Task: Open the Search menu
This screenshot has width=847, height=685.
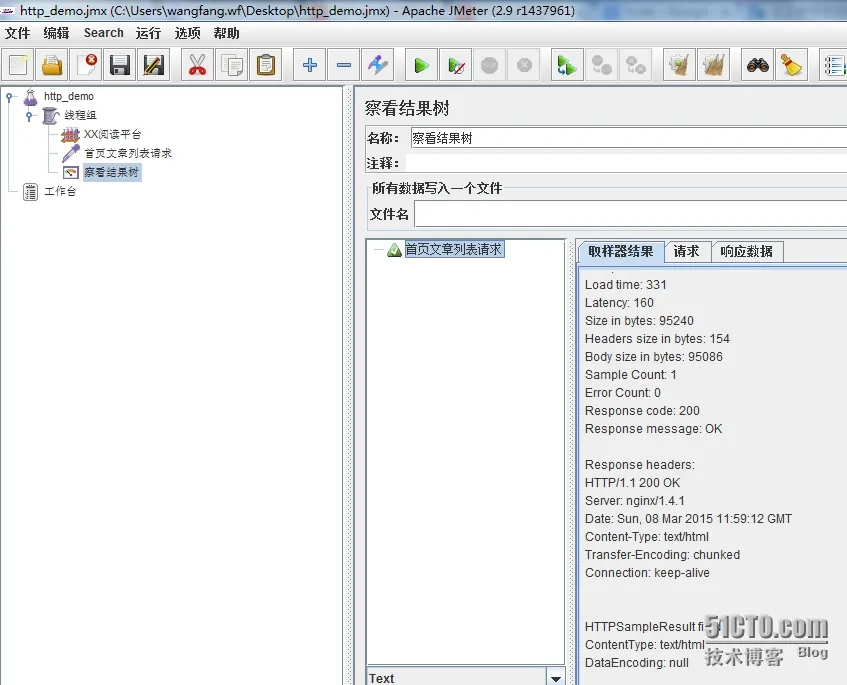Action: click(x=104, y=33)
